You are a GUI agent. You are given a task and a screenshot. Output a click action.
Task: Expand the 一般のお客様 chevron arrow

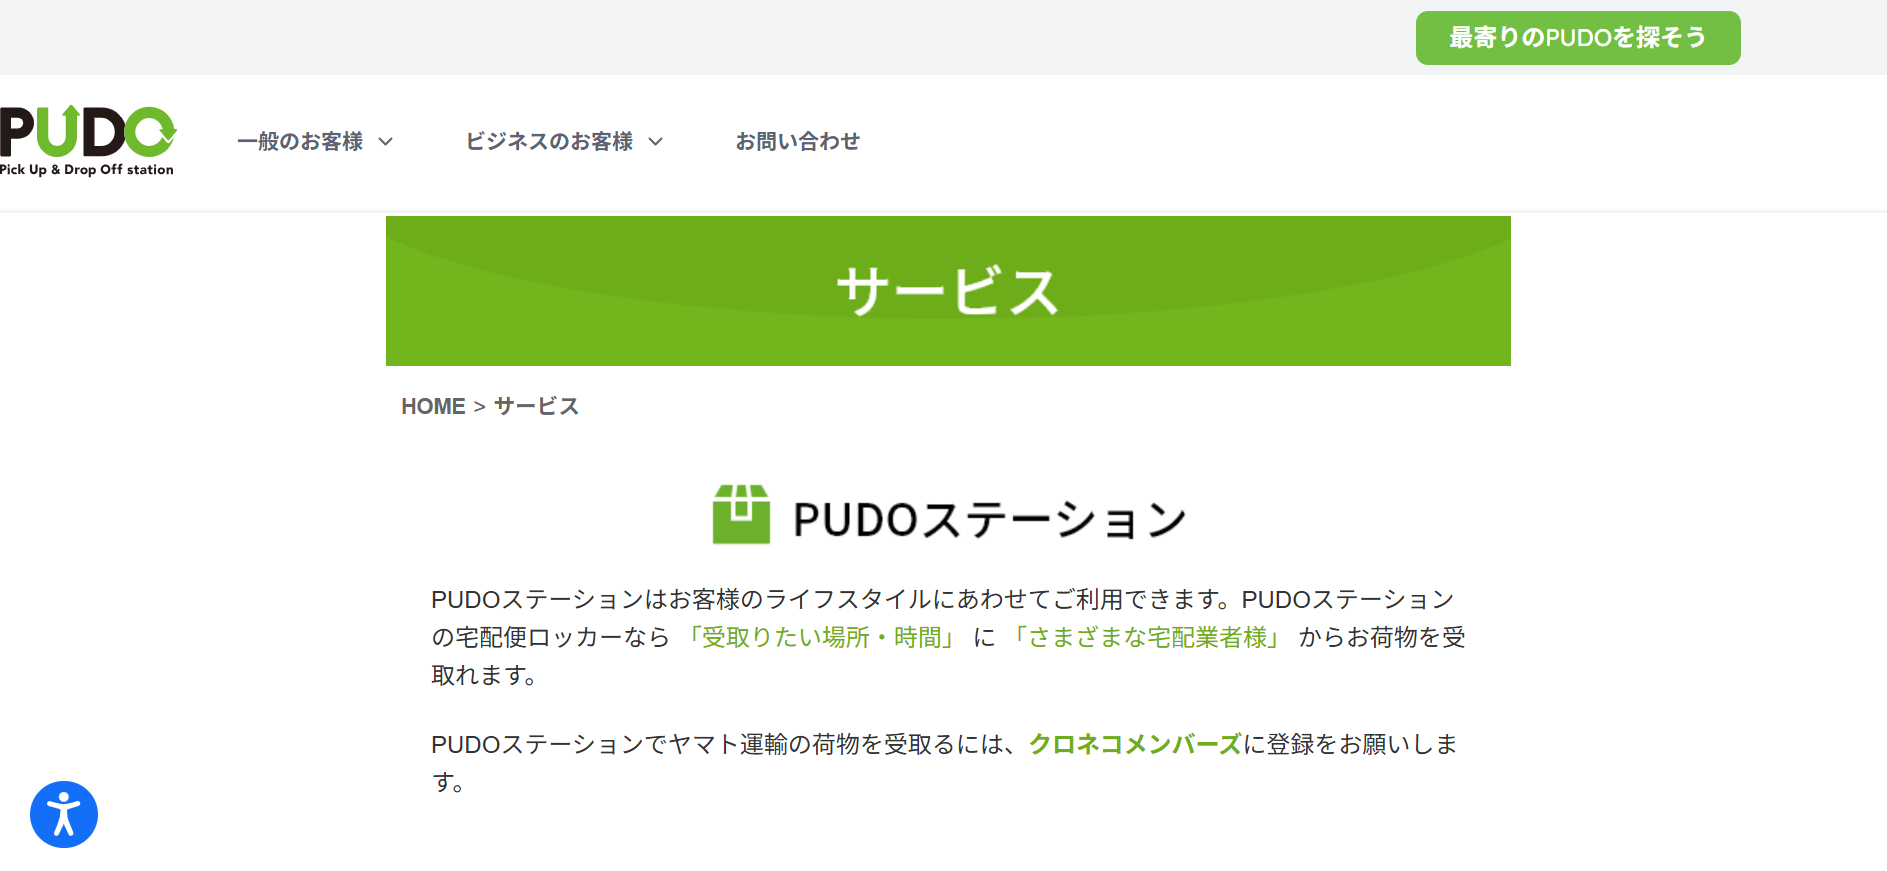[386, 142]
